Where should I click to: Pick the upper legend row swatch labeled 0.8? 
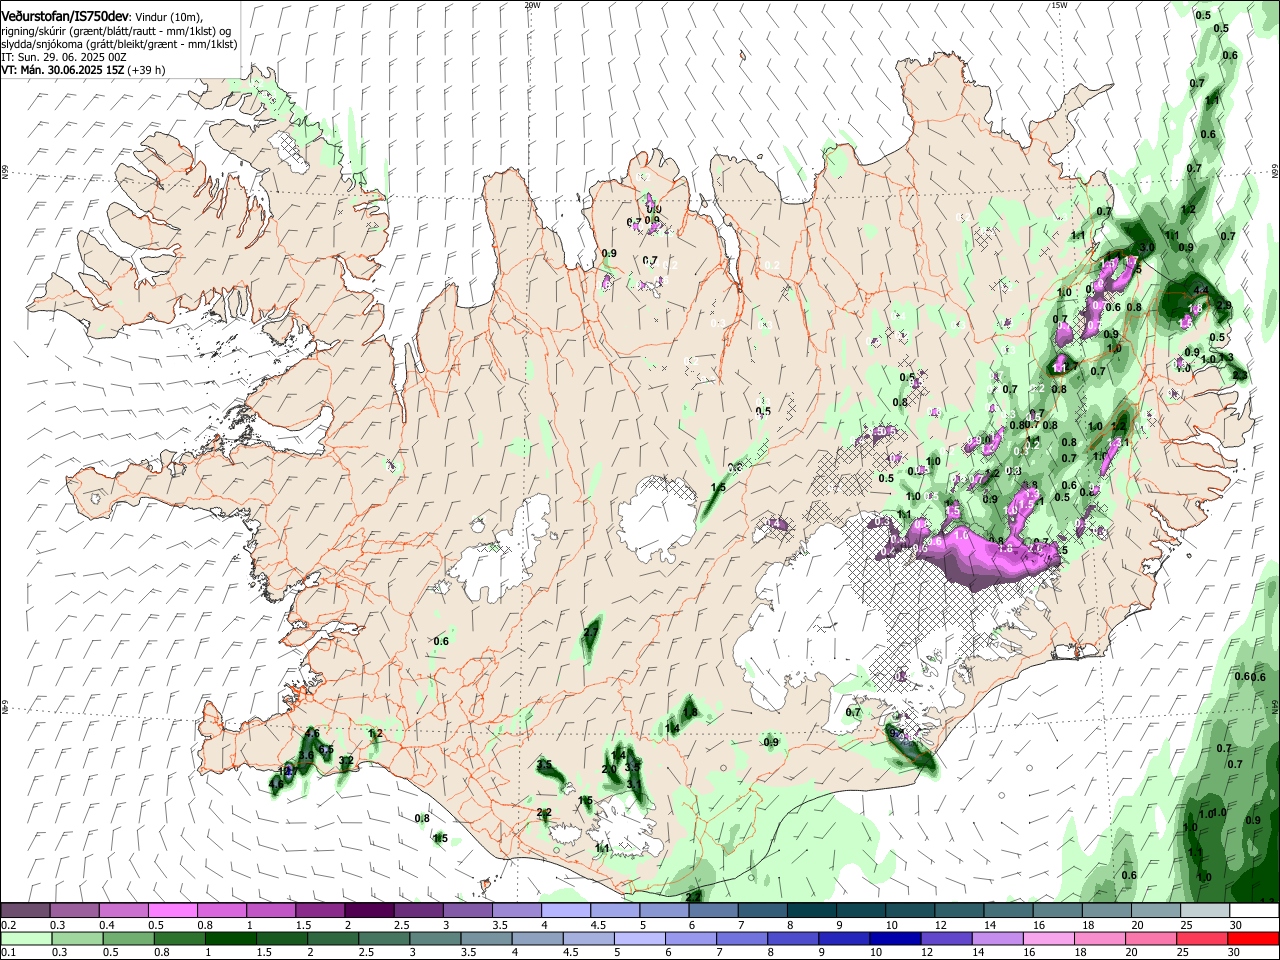pos(221,911)
